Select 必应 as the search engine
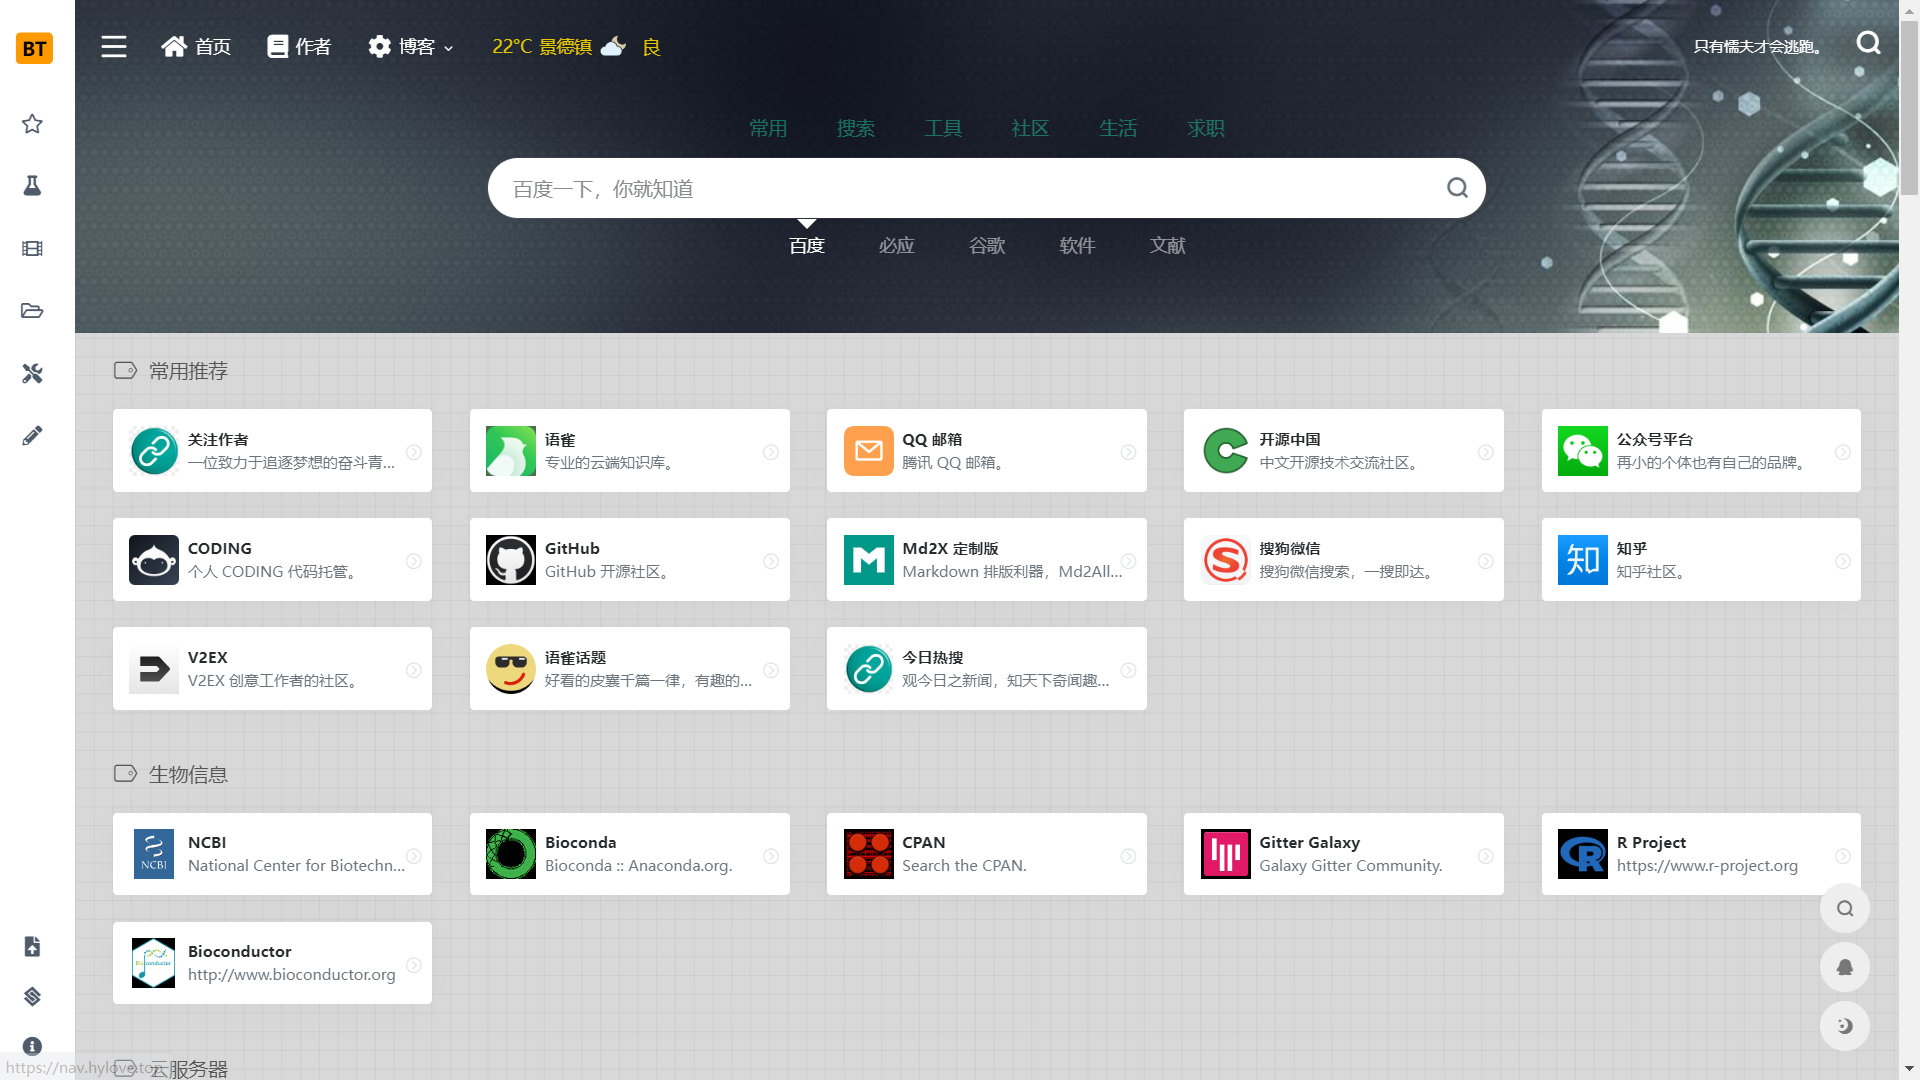Image resolution: width=1920 pixels, height=1080 pixels. pyautogui.click(x=896, y=246)
